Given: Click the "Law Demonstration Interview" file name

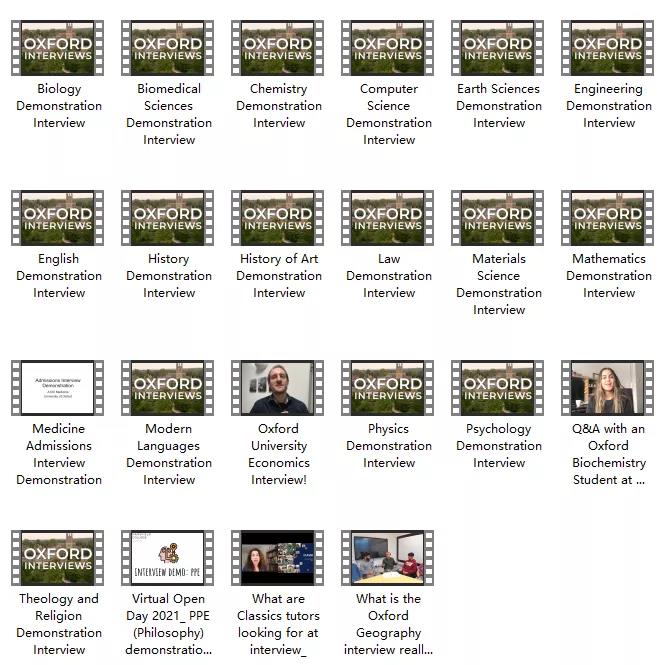Looking at the screenshot, I should tap(389, 276).
